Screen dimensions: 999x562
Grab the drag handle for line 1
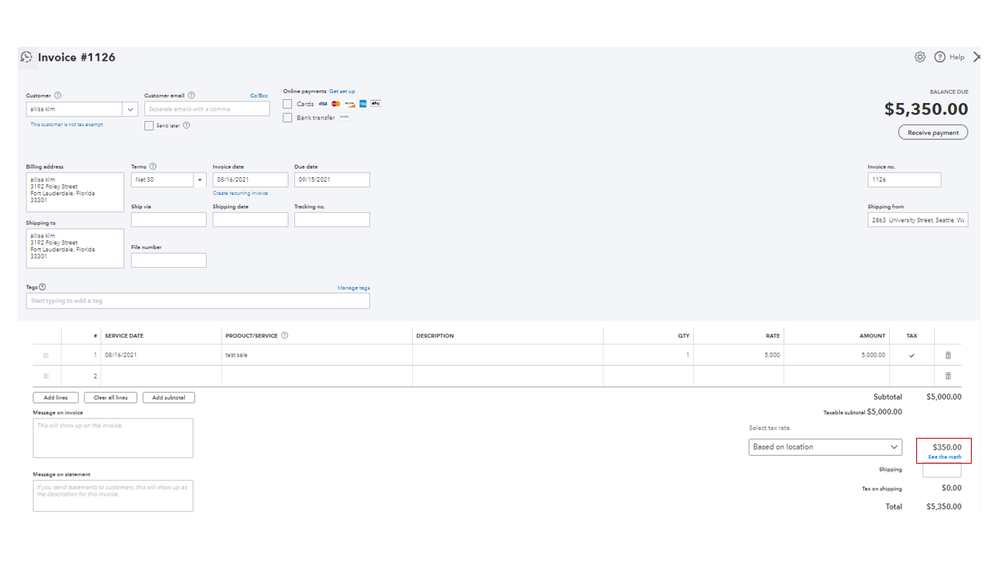[46, 356]
